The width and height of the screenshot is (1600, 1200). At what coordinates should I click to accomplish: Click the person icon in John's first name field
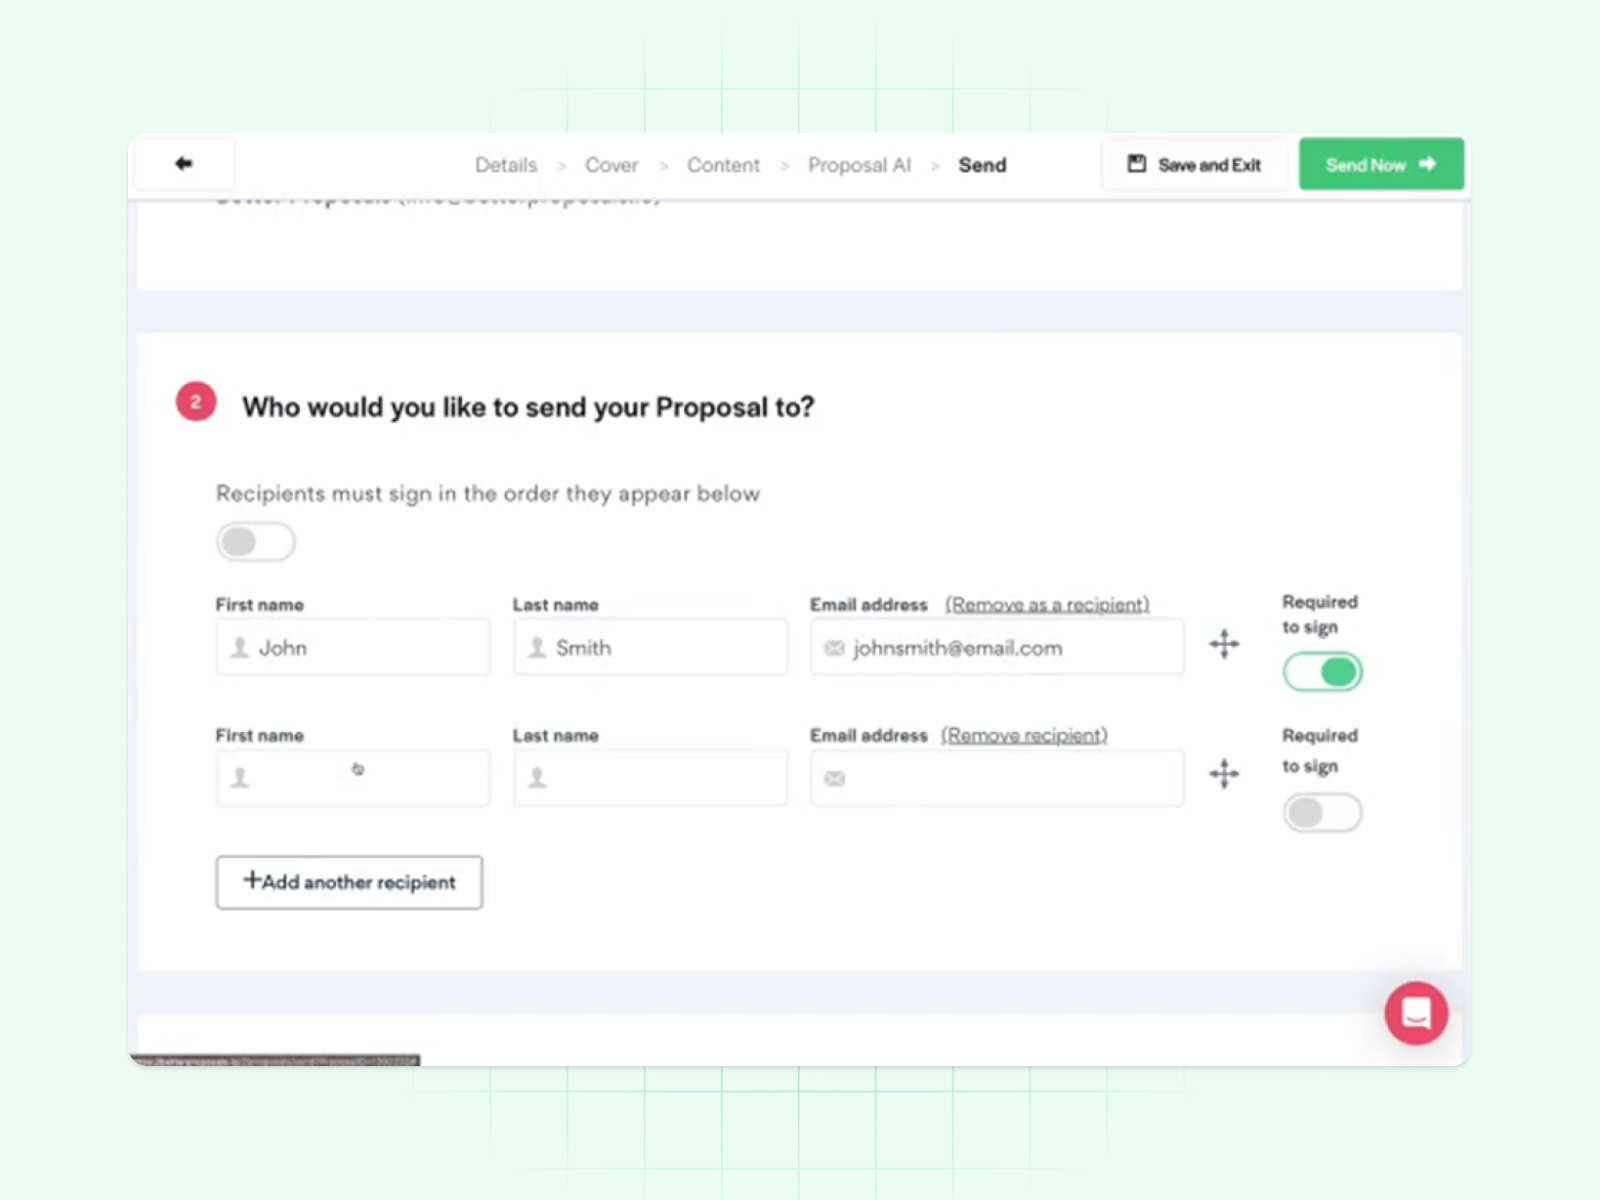coord(240,648)
